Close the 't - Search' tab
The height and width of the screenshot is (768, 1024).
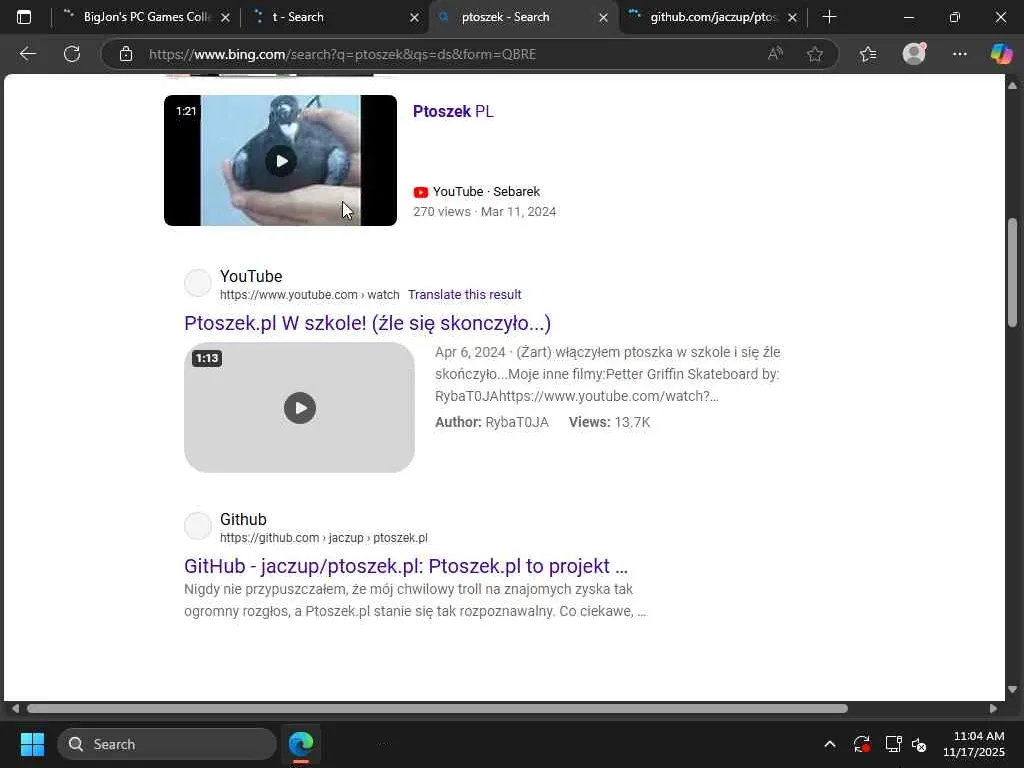click(414, 18)
